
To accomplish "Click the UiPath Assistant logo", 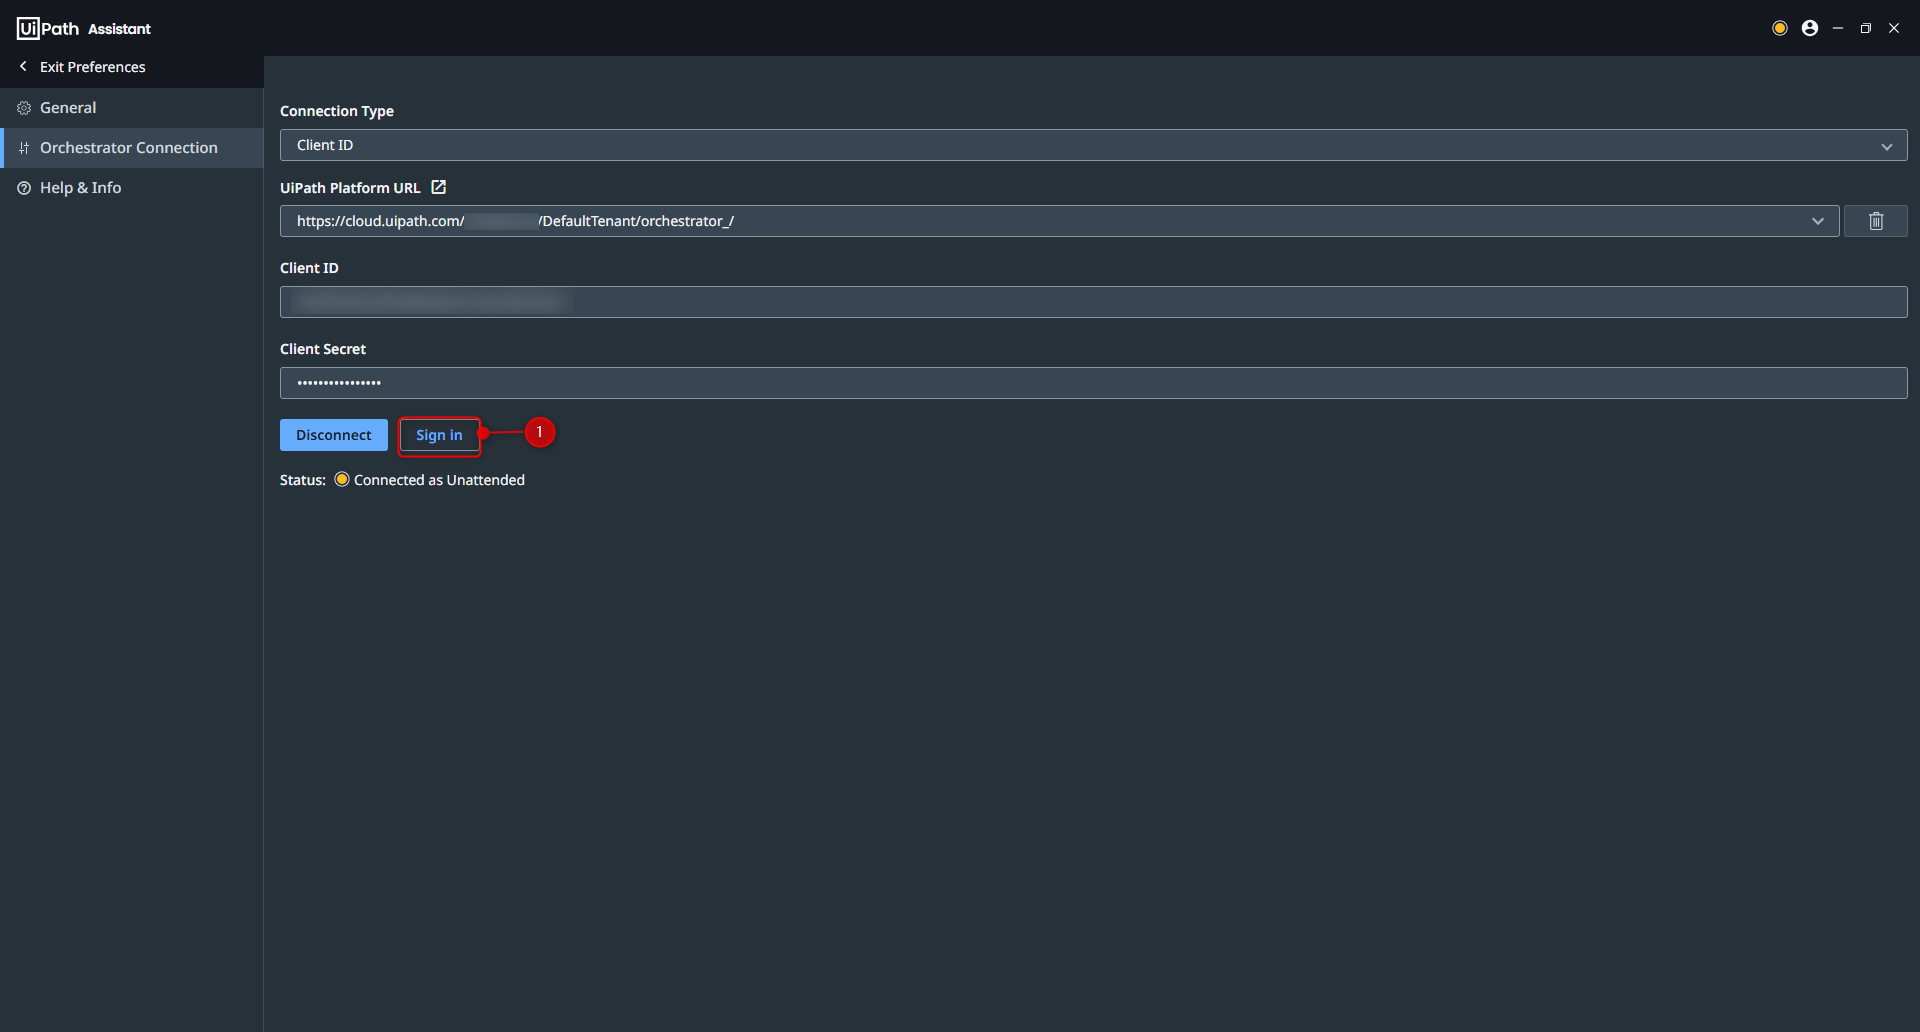I will click(84, 28).
